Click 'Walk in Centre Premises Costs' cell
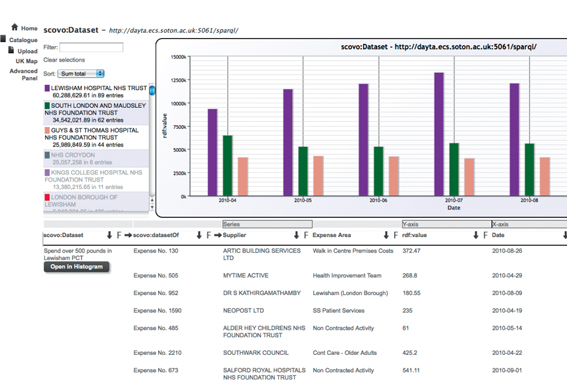The image size is (567, 380). [x=353, y=251]
